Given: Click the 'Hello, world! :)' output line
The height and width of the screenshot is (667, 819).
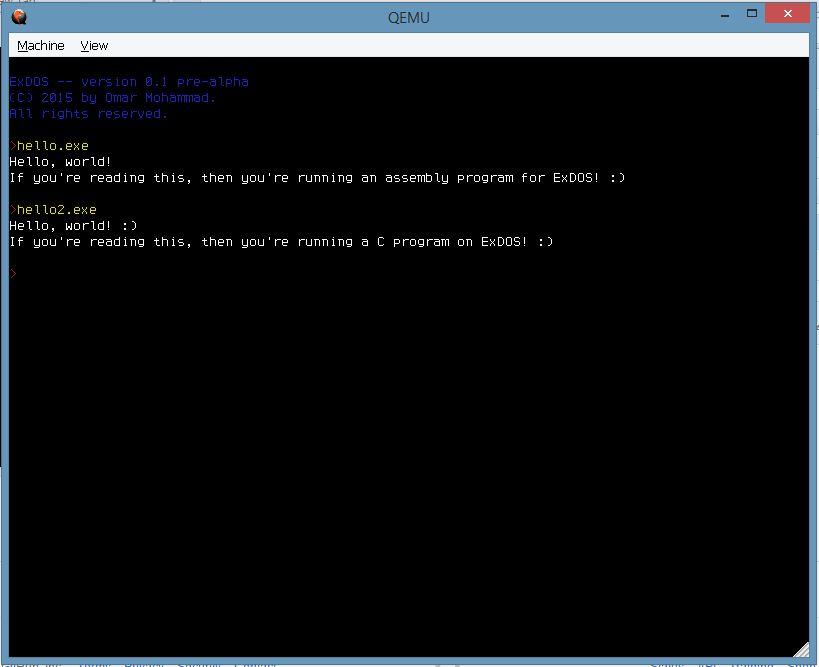Looking at the screenshot, I should pyautogui.click(x=73, y=226).
